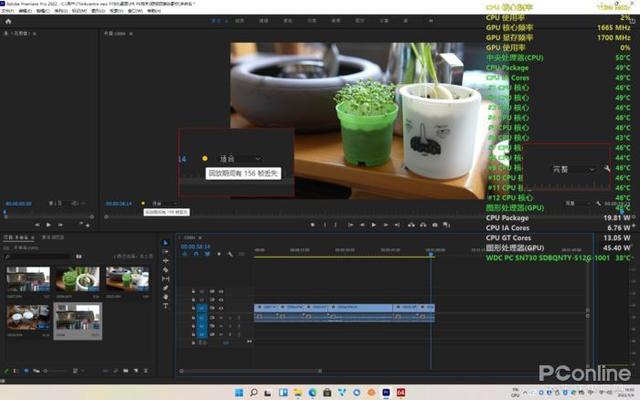Toggle track lock on V1

tap(193, 308)
